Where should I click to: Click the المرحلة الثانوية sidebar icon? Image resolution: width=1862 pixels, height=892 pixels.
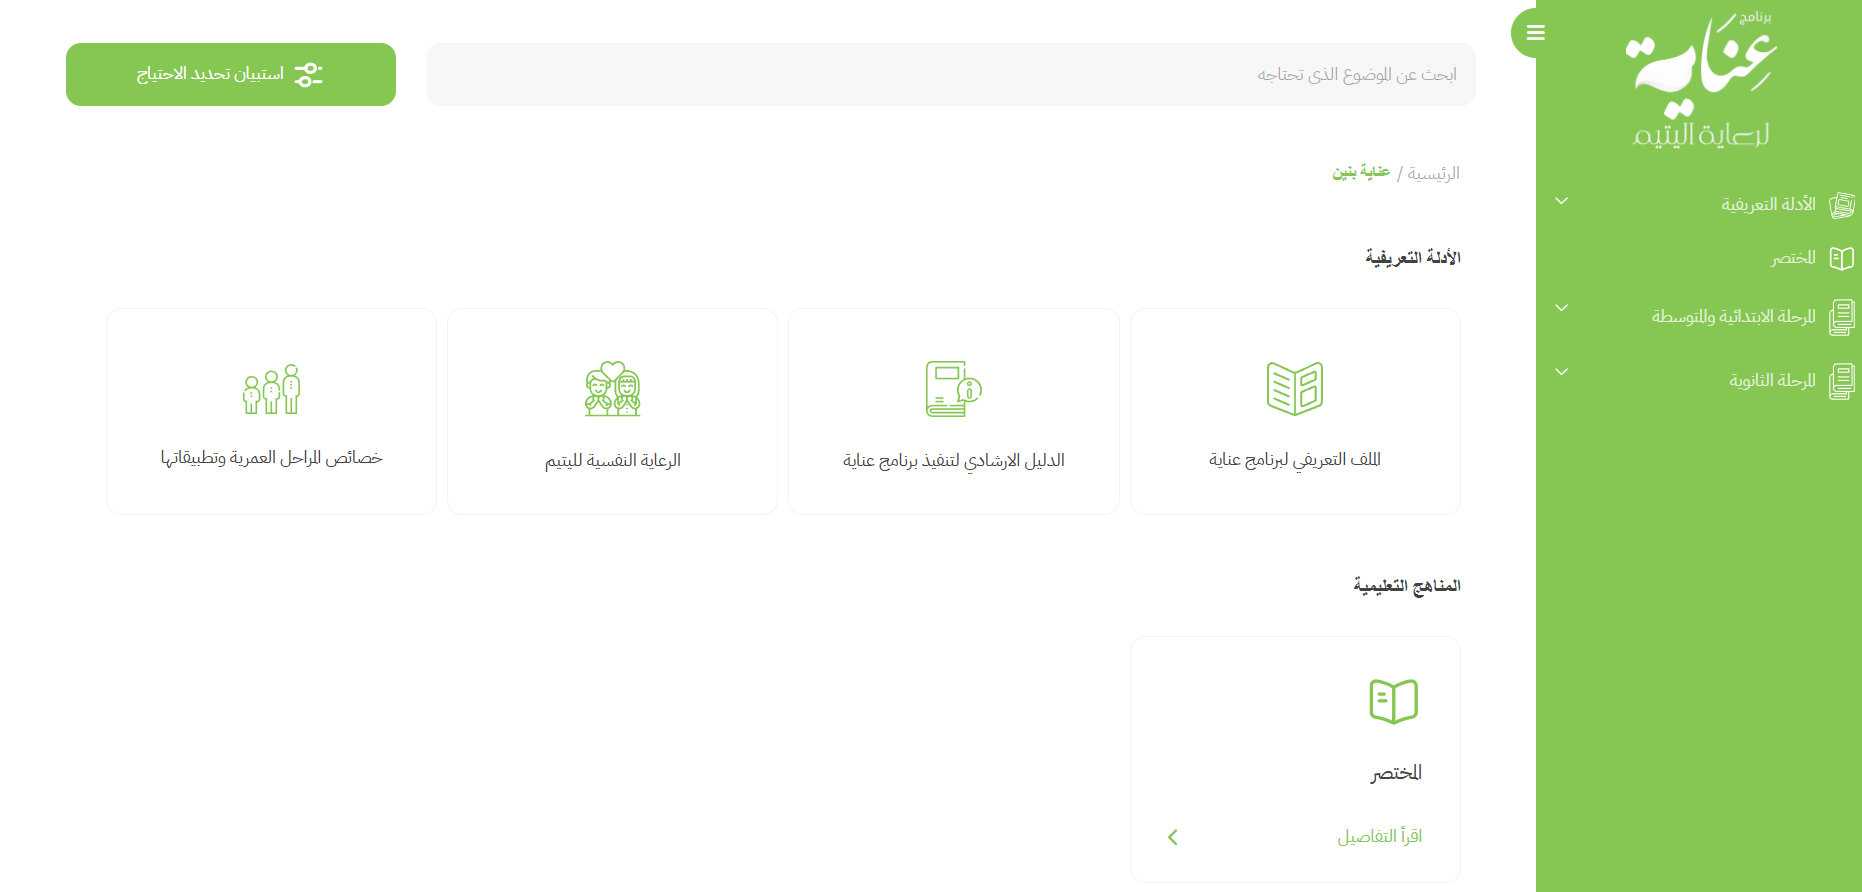pyautogui.click(x=1841, y=381)
